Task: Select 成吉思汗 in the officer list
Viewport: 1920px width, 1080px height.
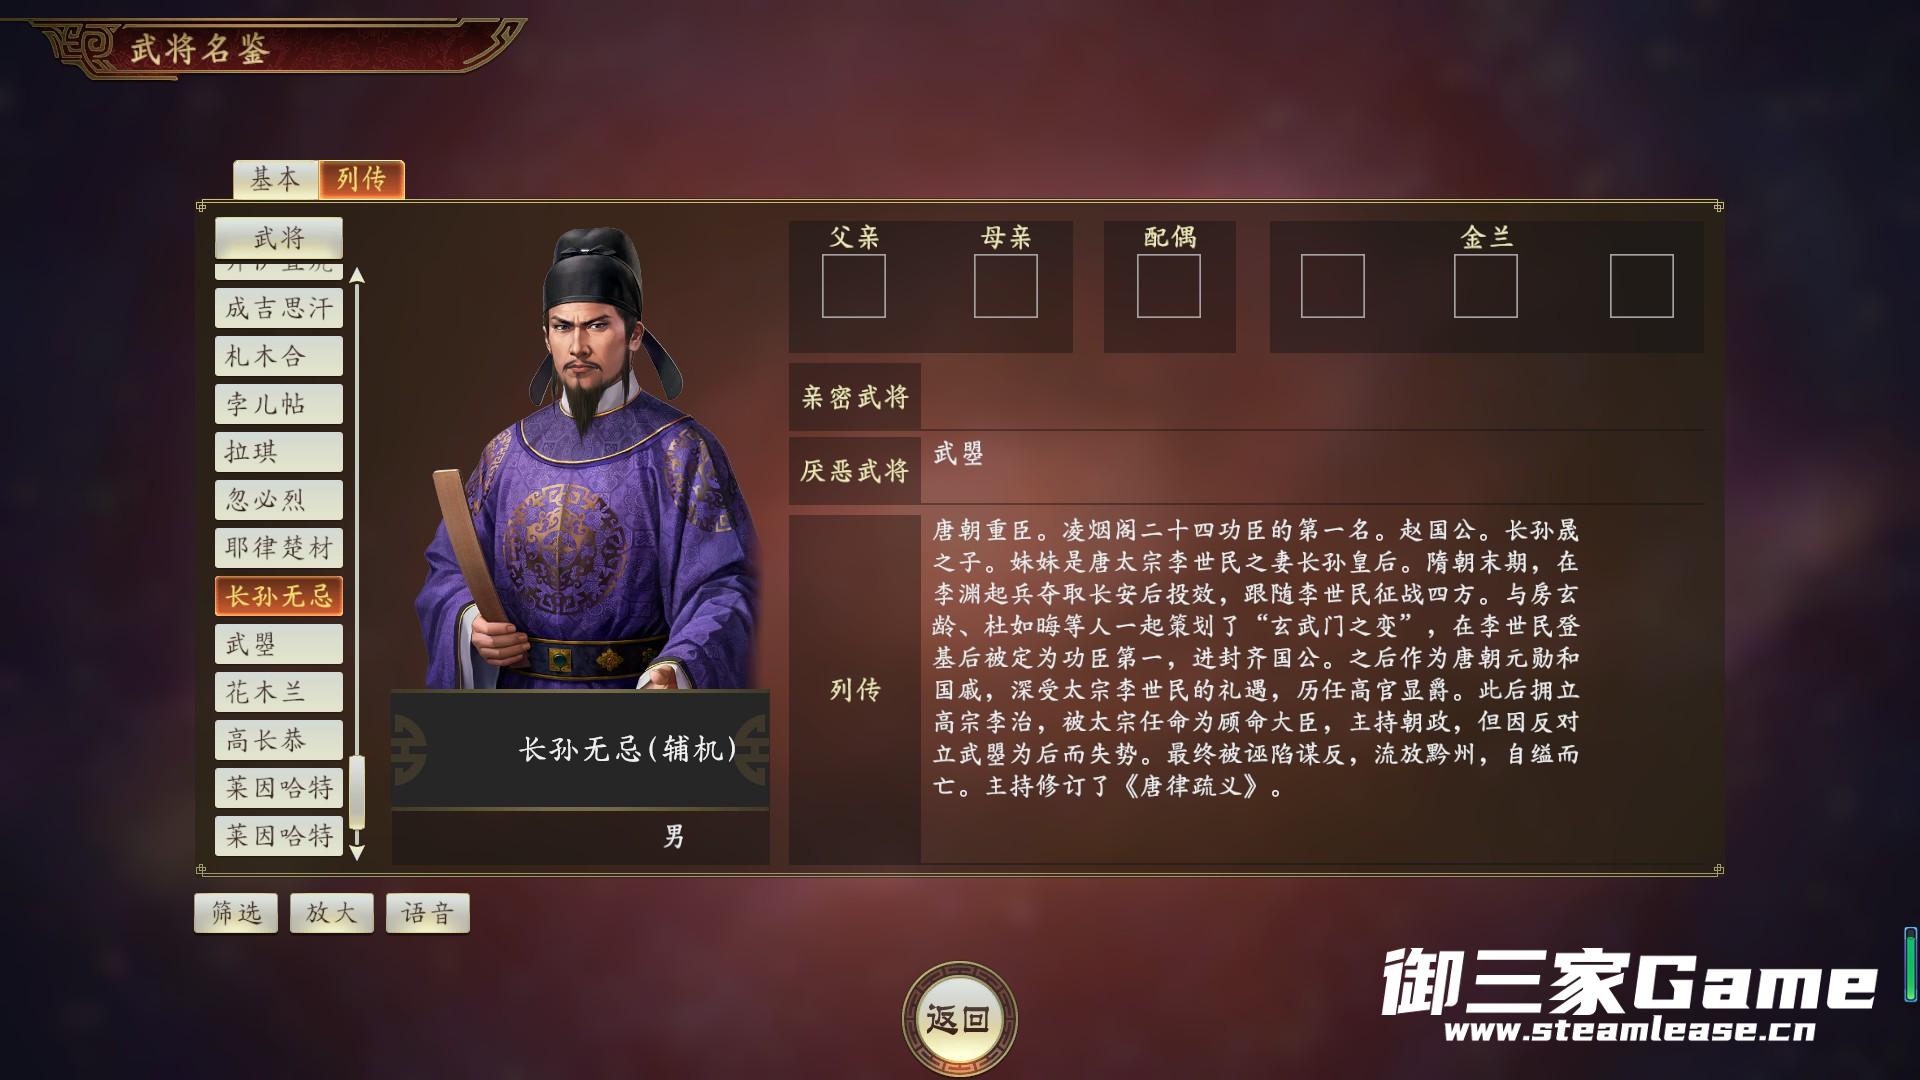Action: (279, 308)
